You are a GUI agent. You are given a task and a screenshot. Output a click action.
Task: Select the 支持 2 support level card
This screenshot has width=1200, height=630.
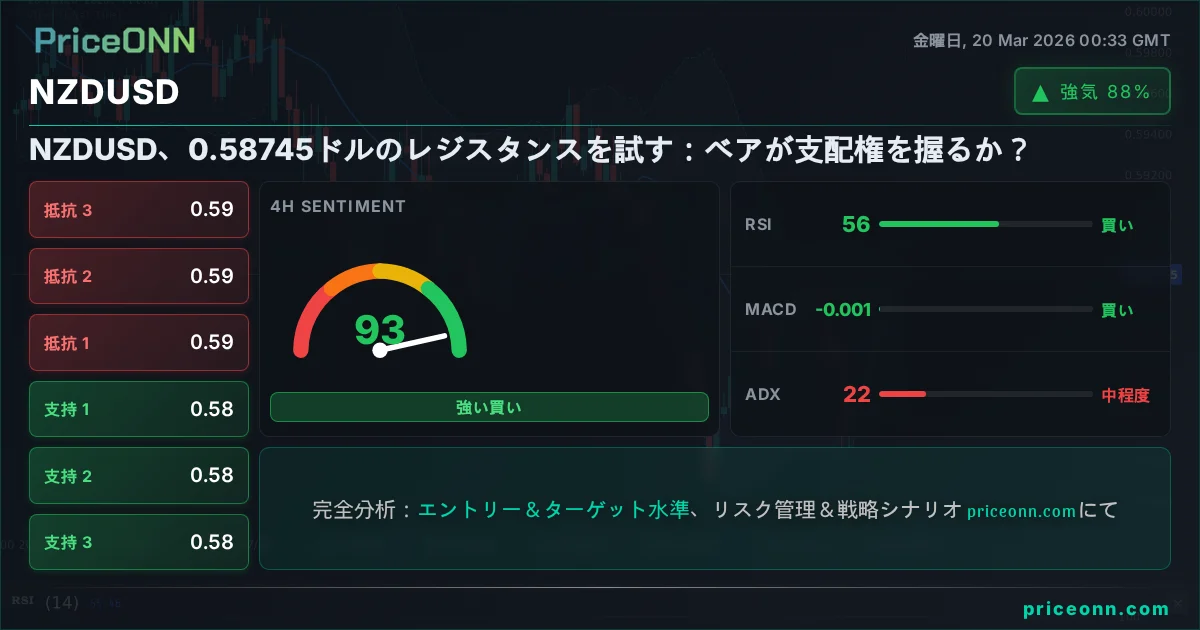click(139, 475)
